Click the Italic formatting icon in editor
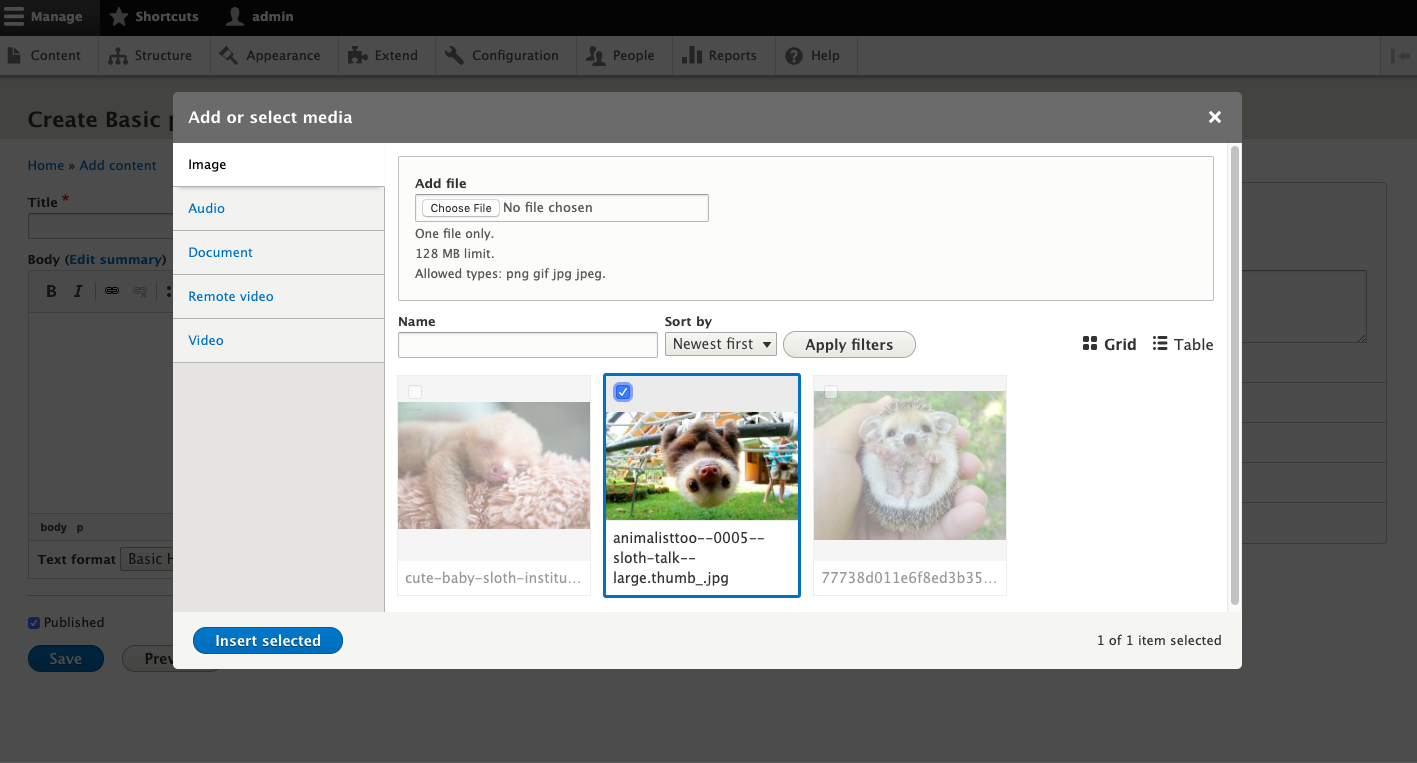Image resolution: width=1417 pixels, height=763 pixels. pos(77,291)
